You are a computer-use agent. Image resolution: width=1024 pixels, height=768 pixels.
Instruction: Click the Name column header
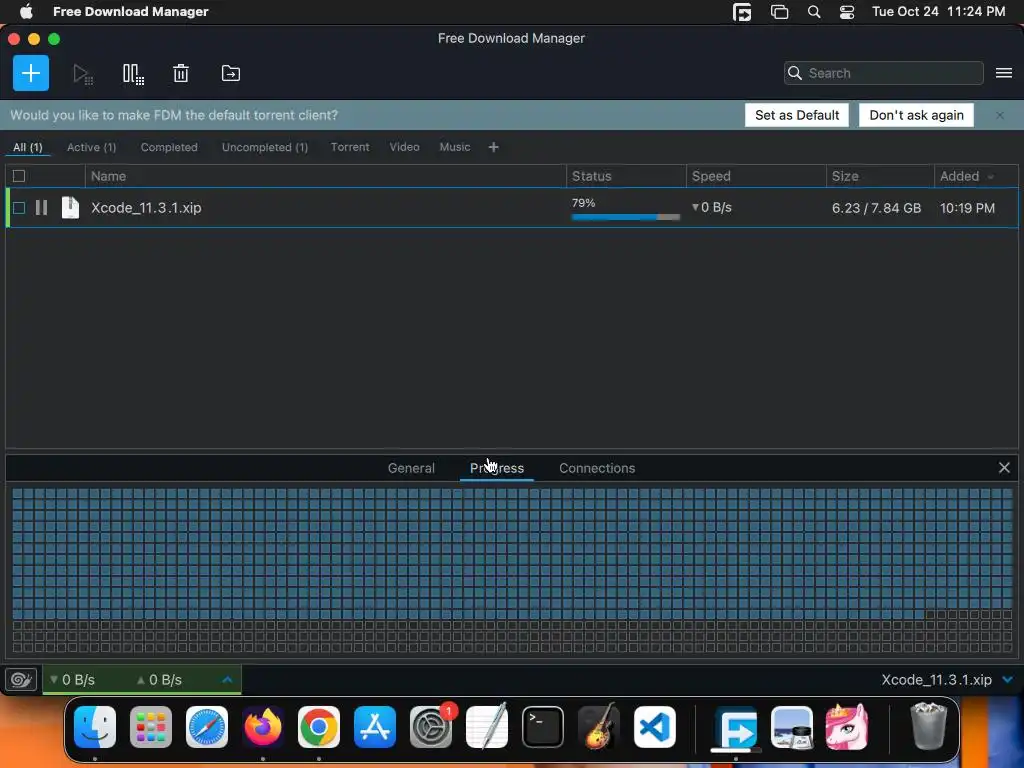click(x=325, y=176)
